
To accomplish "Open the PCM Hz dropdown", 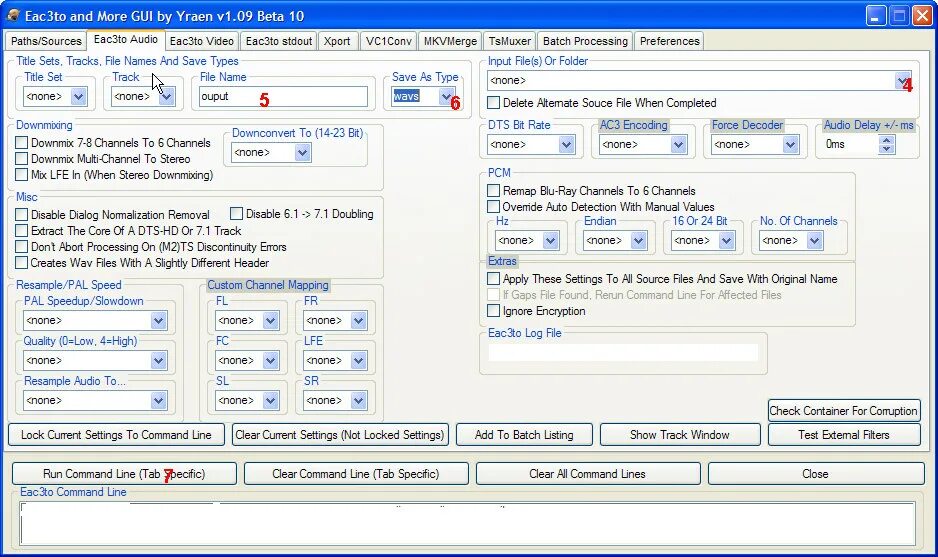I will [x=550, y=241].
